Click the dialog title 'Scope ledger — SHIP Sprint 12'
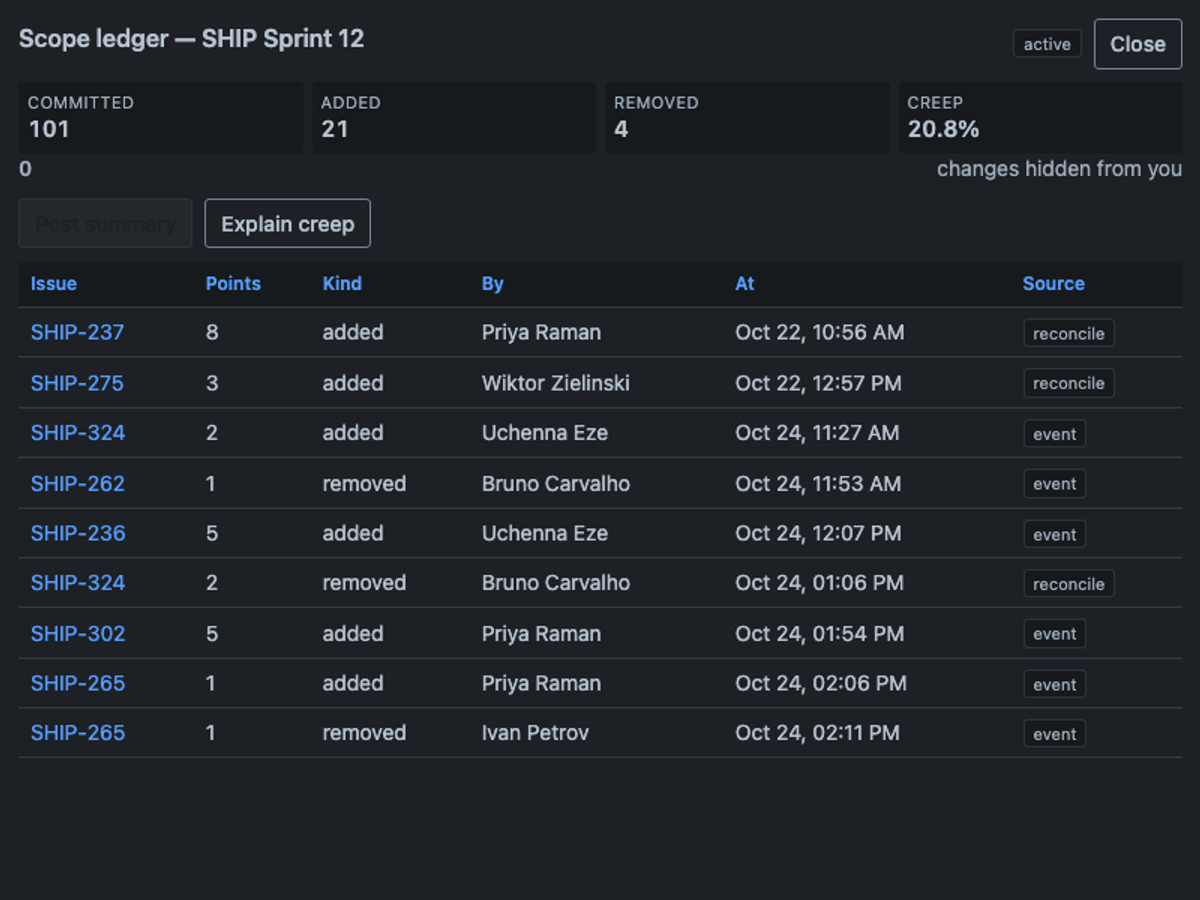The height and width of the screenshot is (900, 1200). click(191, 39)
